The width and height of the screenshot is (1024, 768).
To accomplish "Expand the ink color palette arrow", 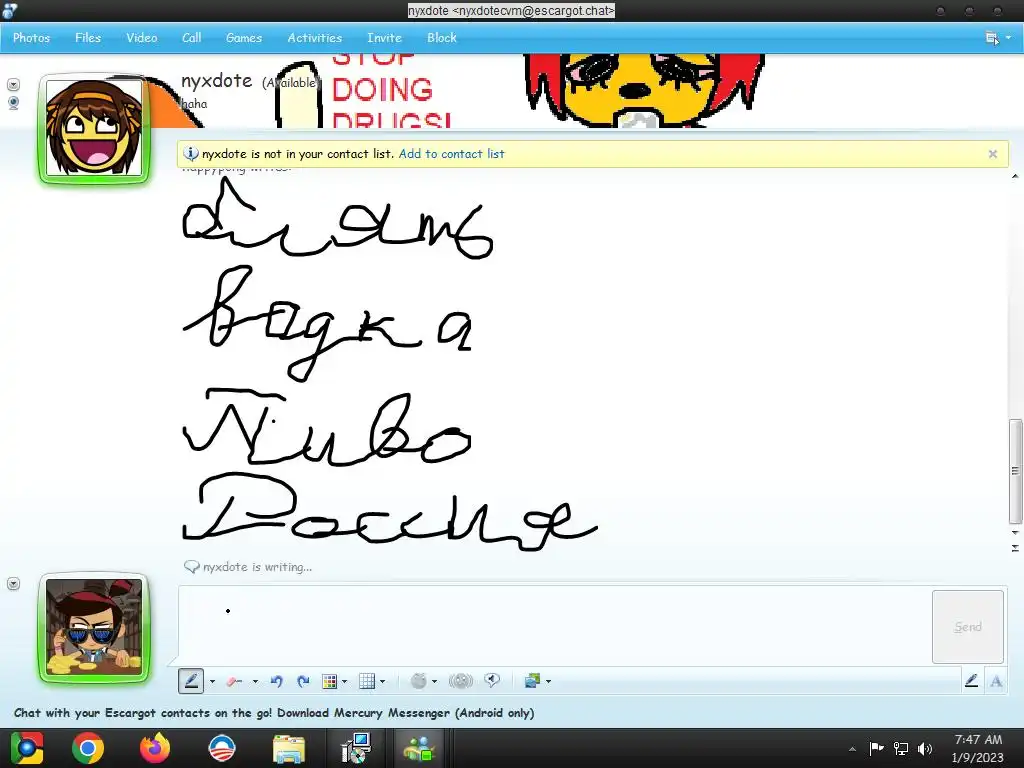I will pyautogui.click(x=345, y=682).
